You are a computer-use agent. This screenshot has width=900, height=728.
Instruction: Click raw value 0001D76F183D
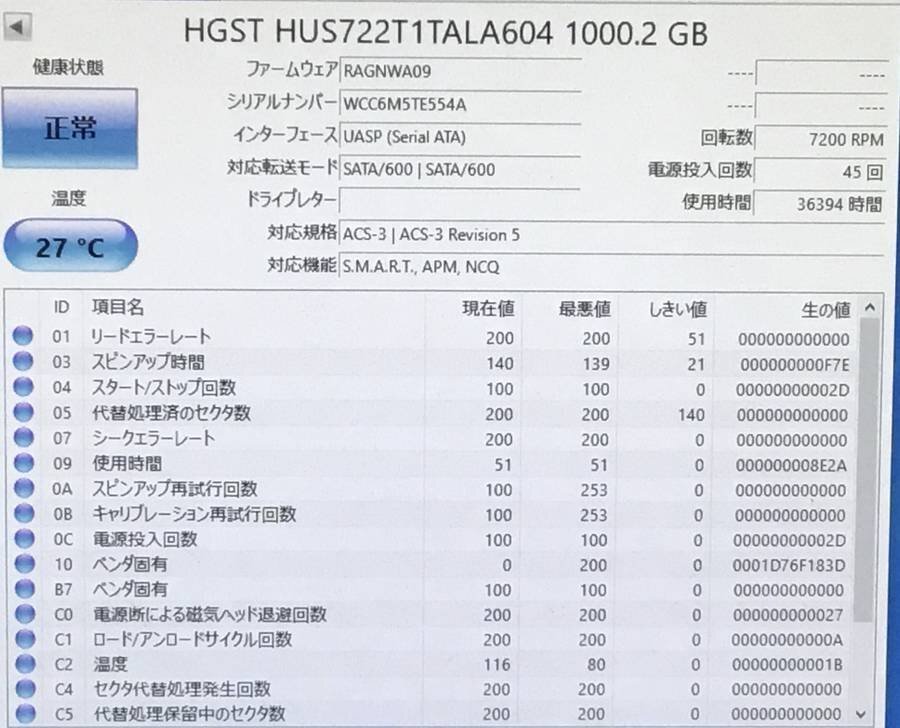[x=789, y=566]
